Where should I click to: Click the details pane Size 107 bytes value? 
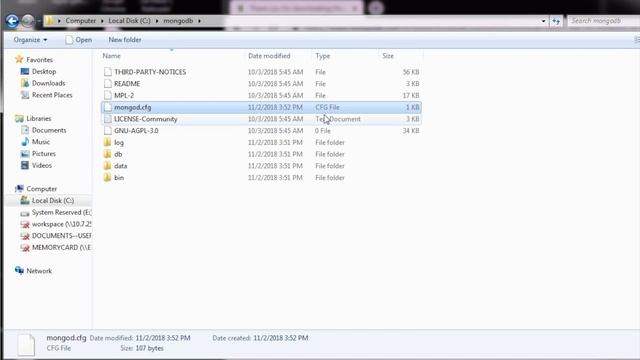[149, 348]
